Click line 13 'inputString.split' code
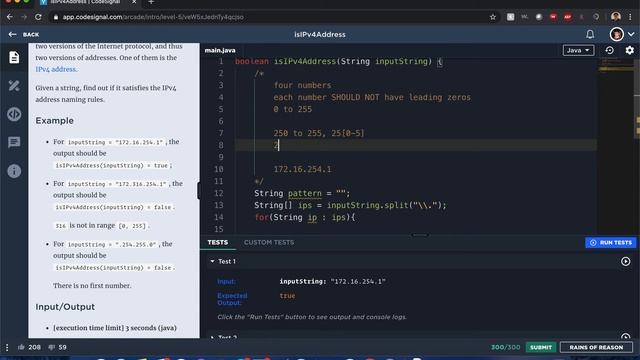 pos(387,205)
